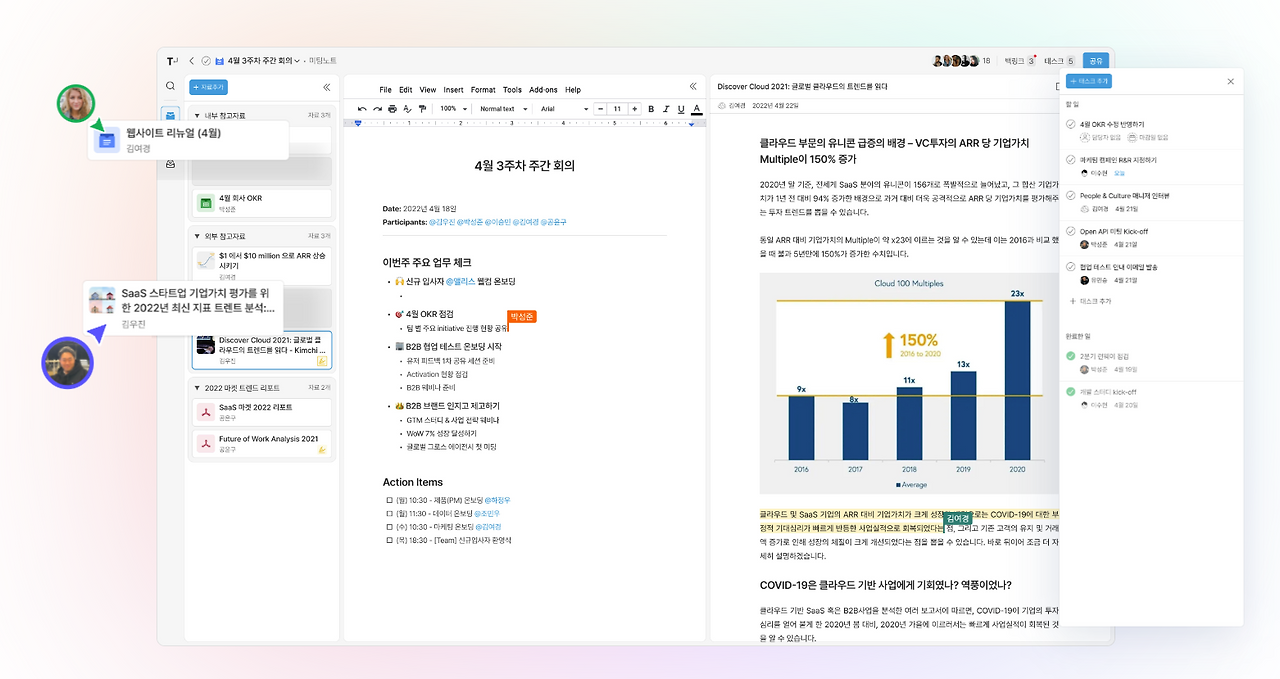
Task: Open the text color picker
Action: click(697, 108)
